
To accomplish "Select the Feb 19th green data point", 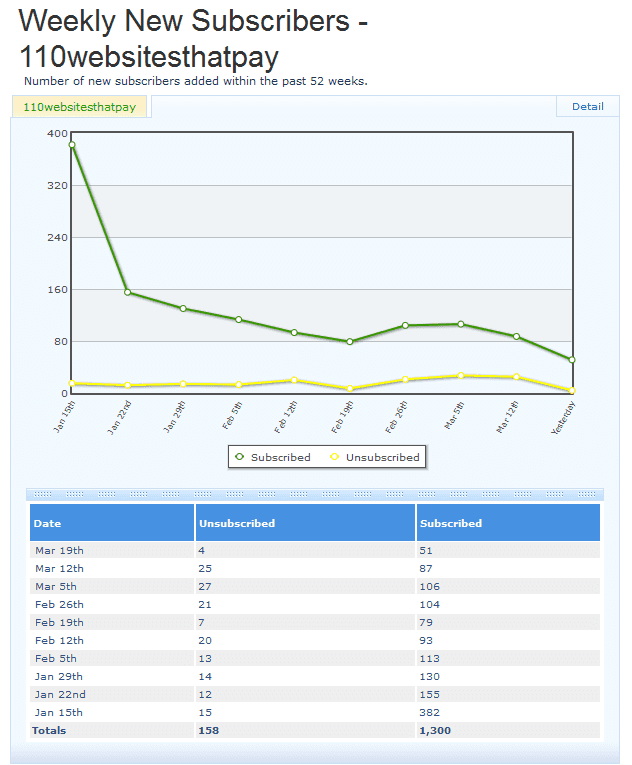I will (x=350, y=342).
